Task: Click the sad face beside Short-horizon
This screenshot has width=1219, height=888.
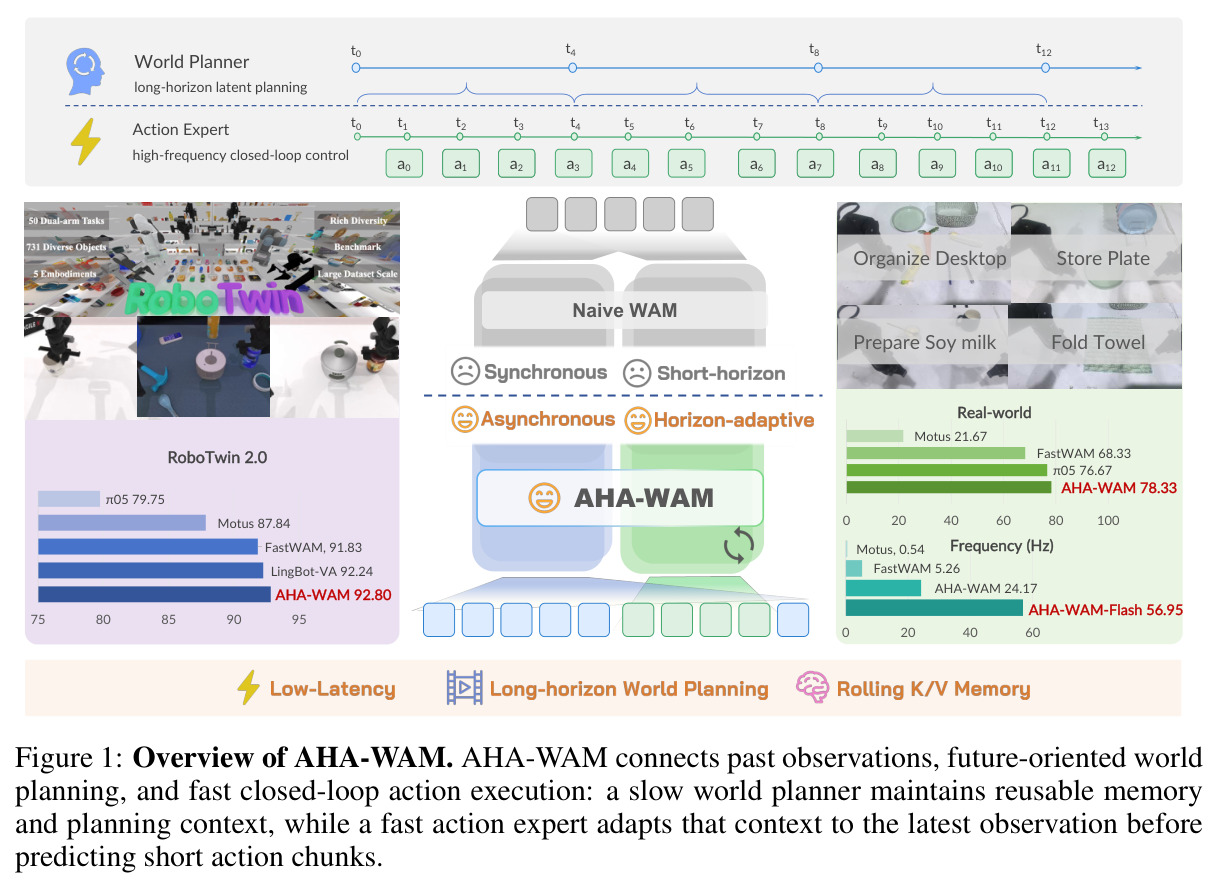Action: pos(636,373)
